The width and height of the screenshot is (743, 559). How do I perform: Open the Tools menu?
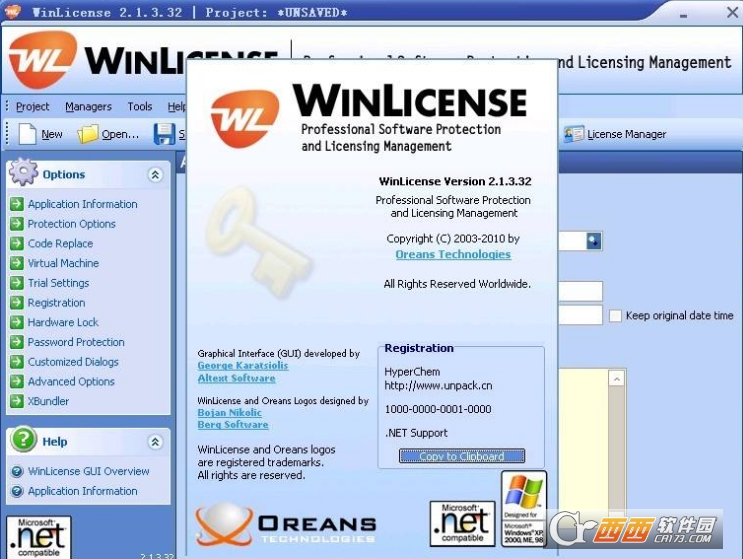click(x=140, y=107)
